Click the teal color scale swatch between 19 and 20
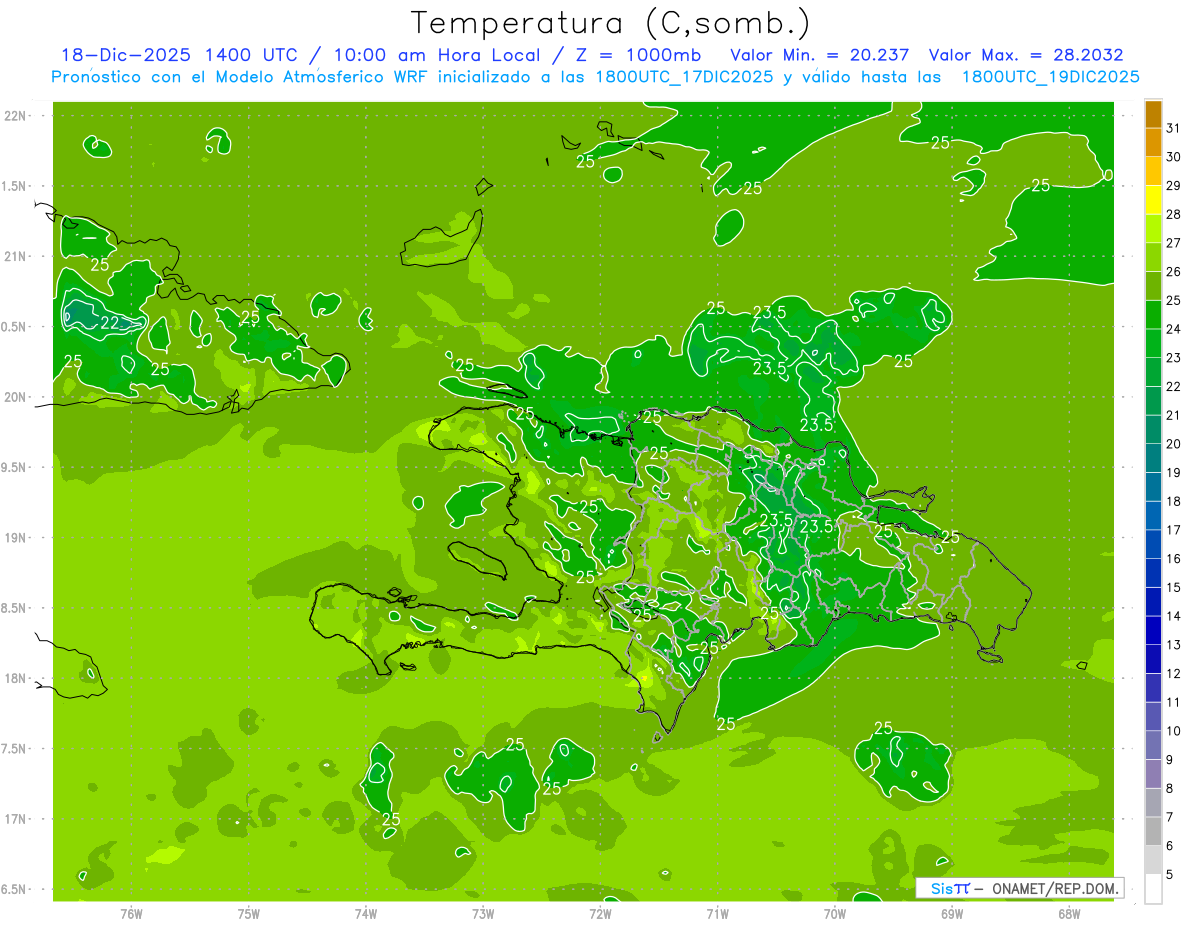 1153,458
